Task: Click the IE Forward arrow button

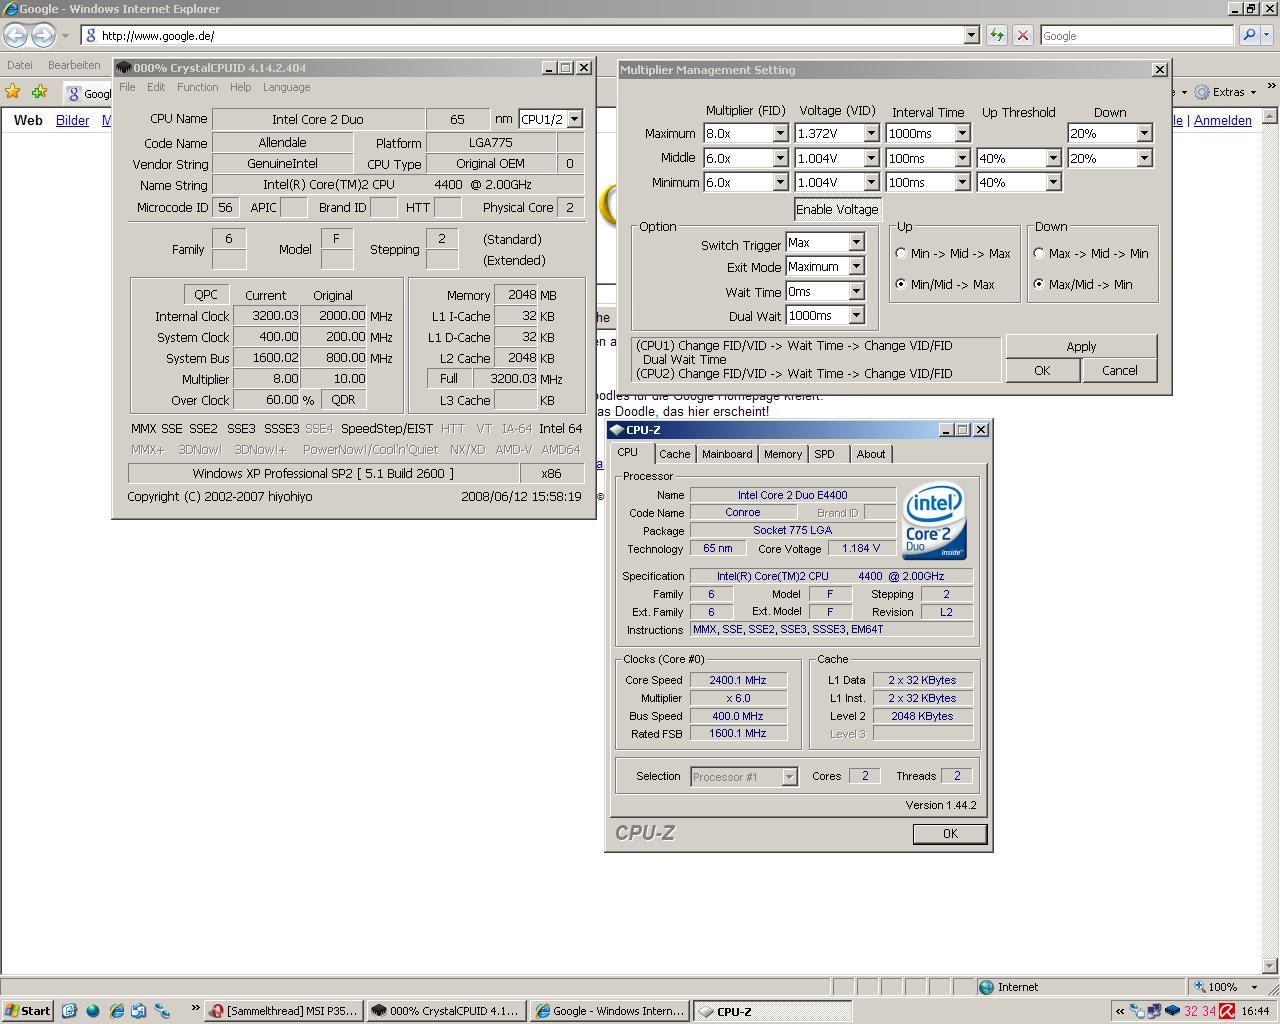Action: 43,35
